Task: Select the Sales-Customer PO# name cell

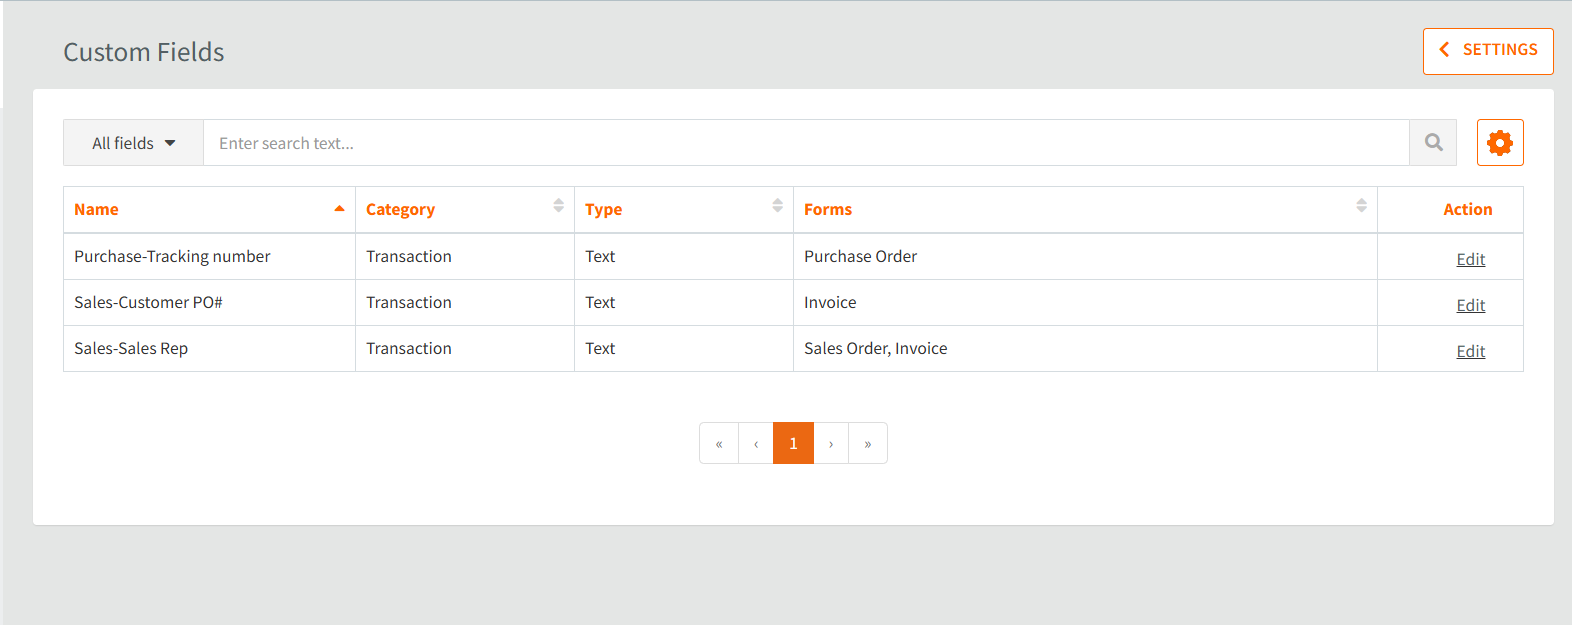Action: 209,303
